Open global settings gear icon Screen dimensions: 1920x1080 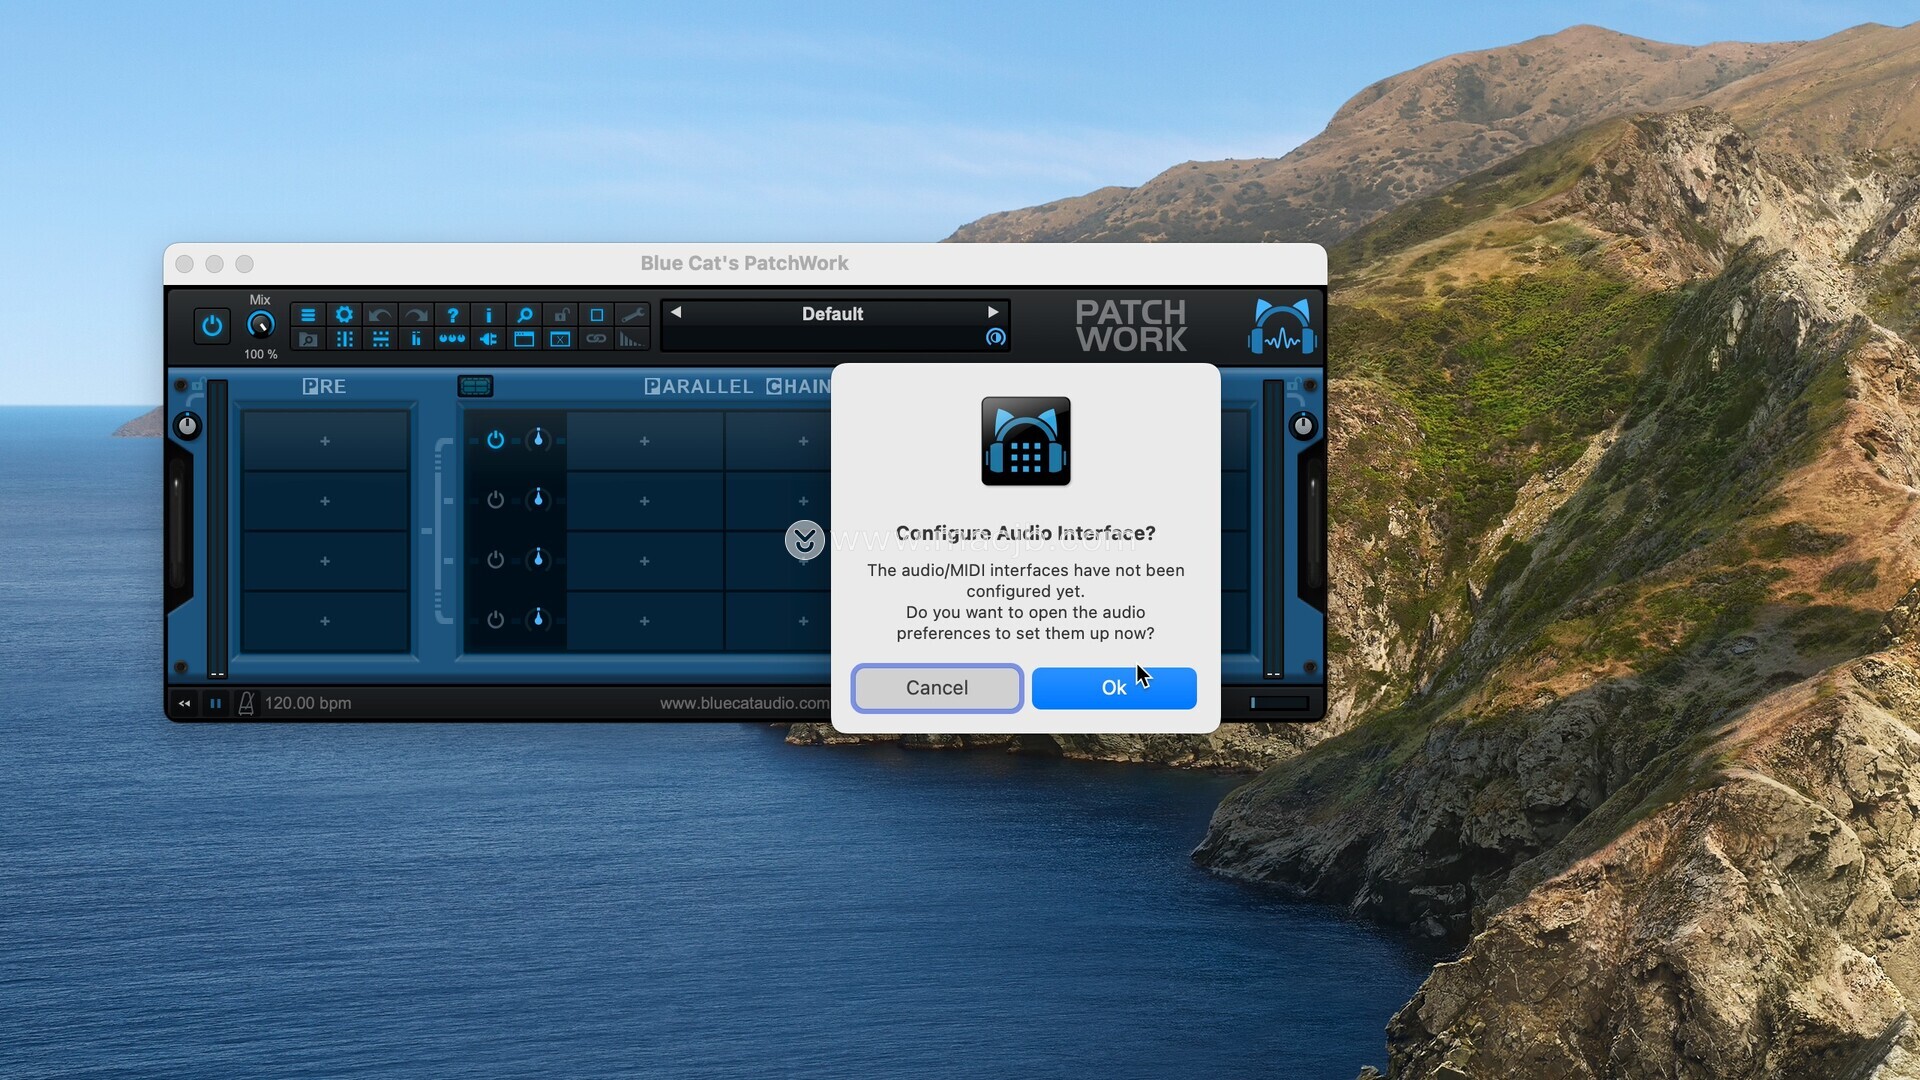click(x=344, y=315)
